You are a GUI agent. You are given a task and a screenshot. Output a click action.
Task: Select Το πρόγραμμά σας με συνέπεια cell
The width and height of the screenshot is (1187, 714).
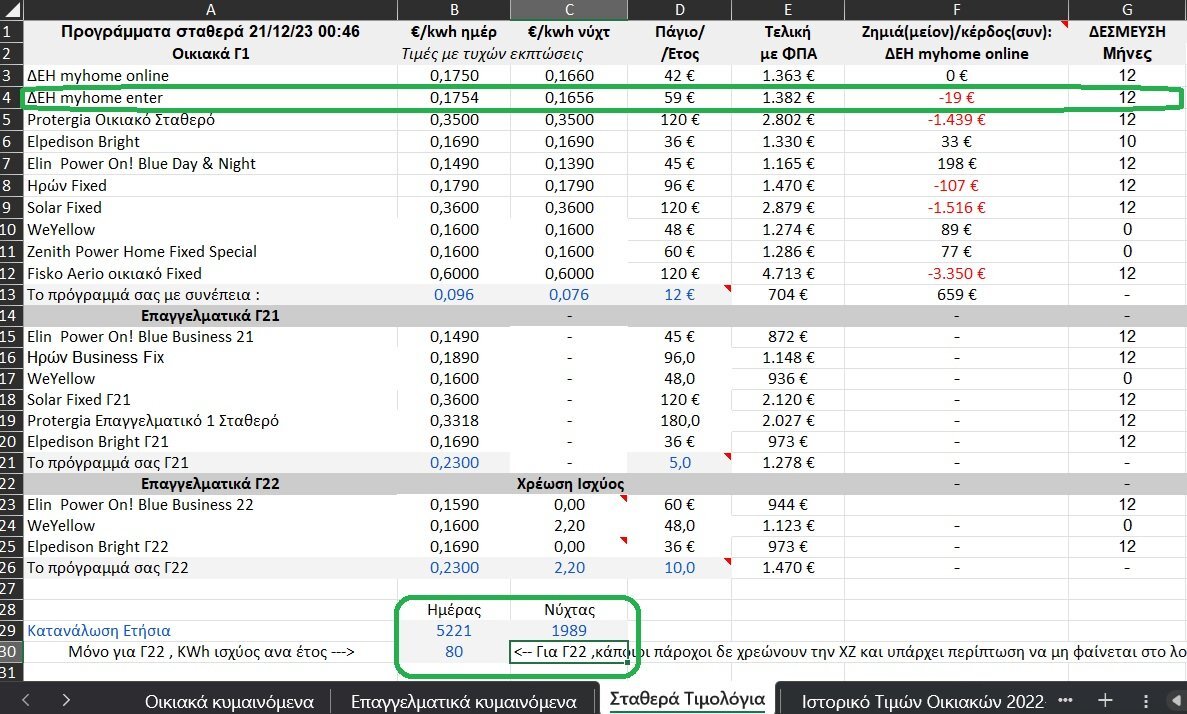tap(210, 295)
